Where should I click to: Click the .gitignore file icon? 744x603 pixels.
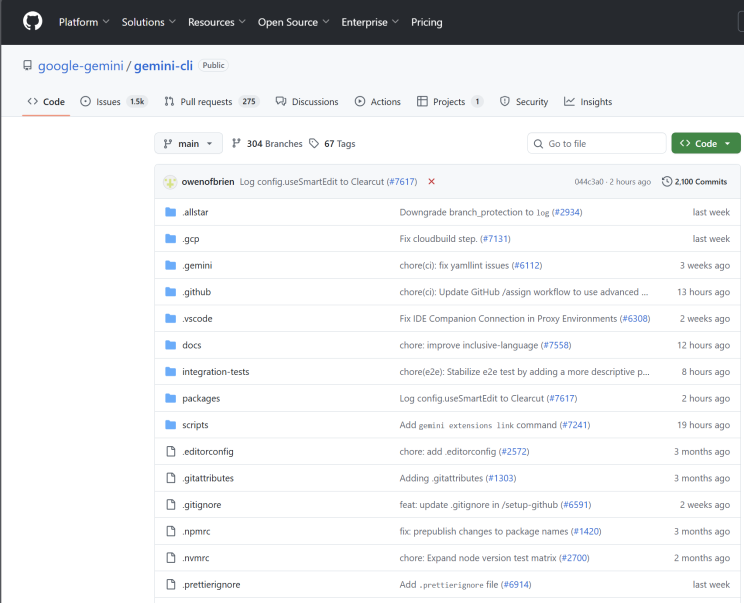pyautogui.click(x=171, y=504)
